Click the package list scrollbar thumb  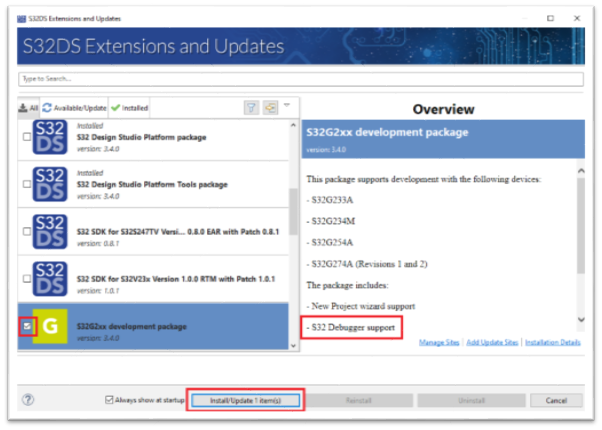coord(293,211)
